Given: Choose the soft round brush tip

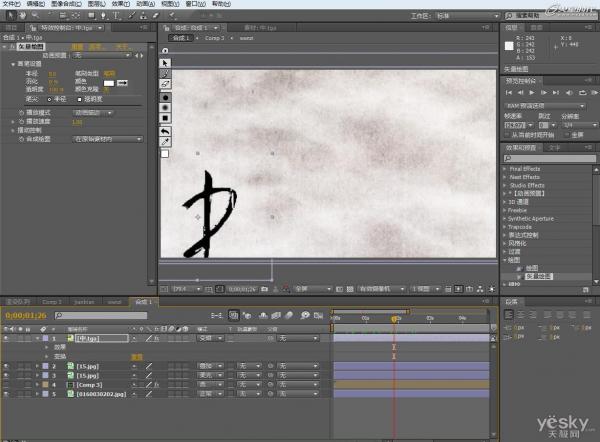Looking at the screenshot, I should pos(165,108).
